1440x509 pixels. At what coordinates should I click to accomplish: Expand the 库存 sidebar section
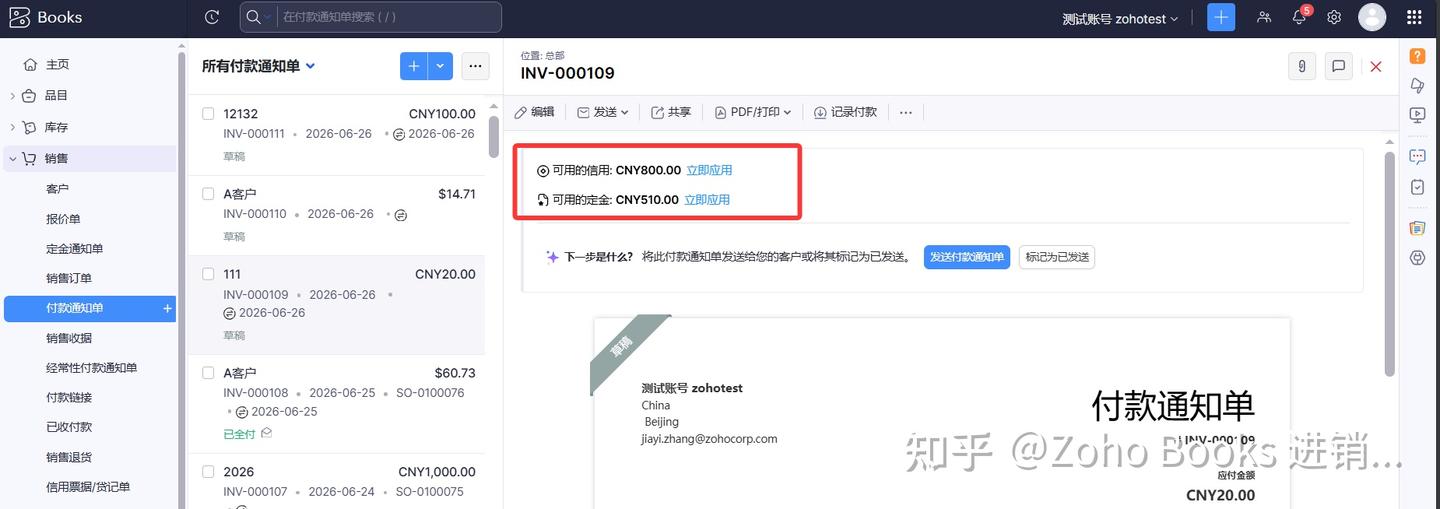13,128
